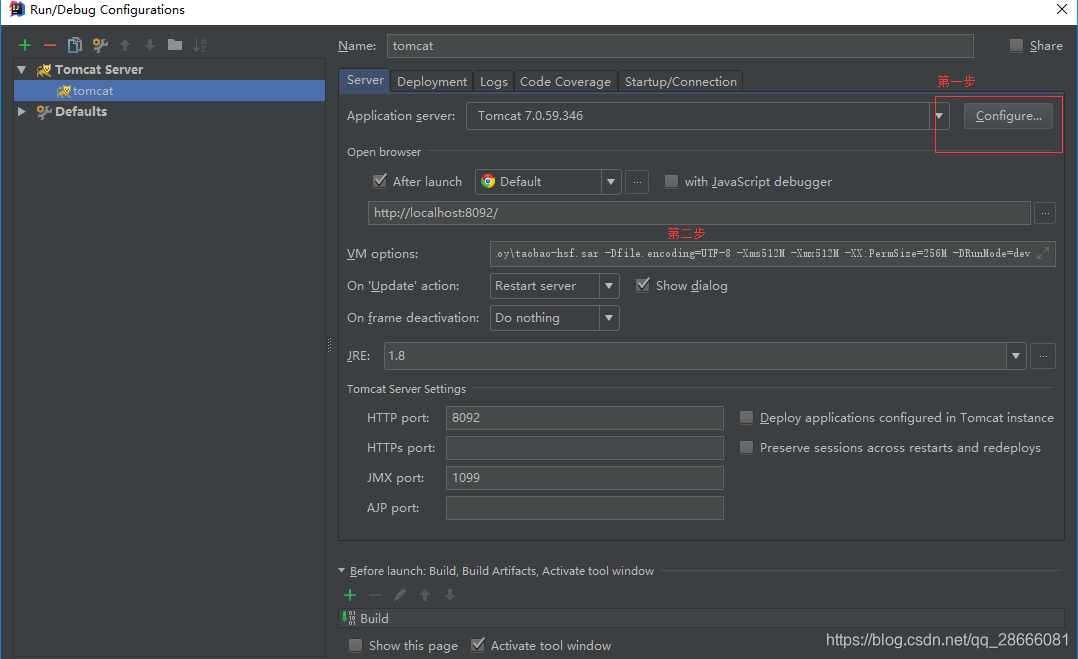Switch to Logs tab
The image size is (1078, 659).
494,82
